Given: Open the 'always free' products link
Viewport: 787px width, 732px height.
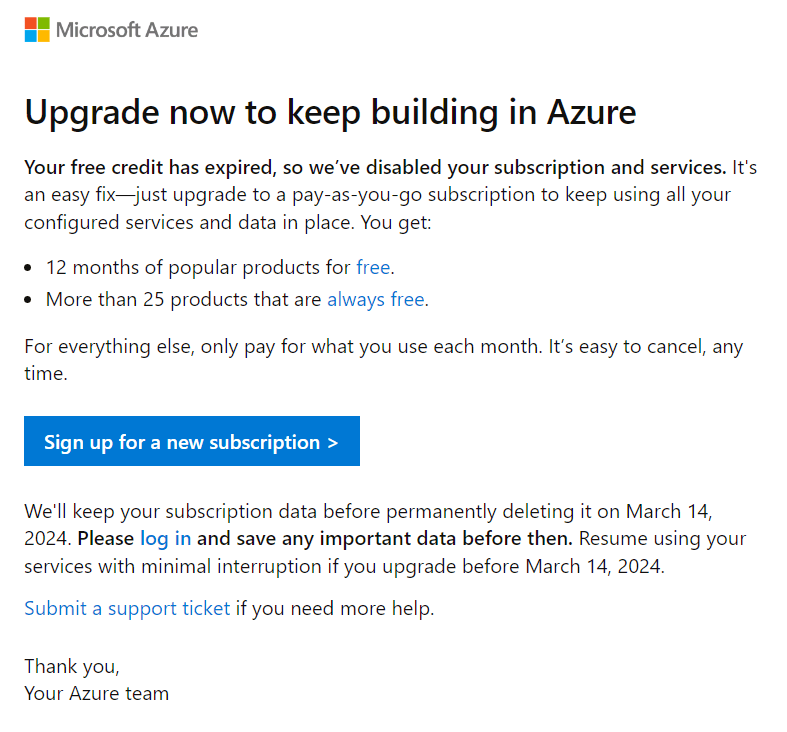Looking at the screenshot, I should tap(375, 299).
